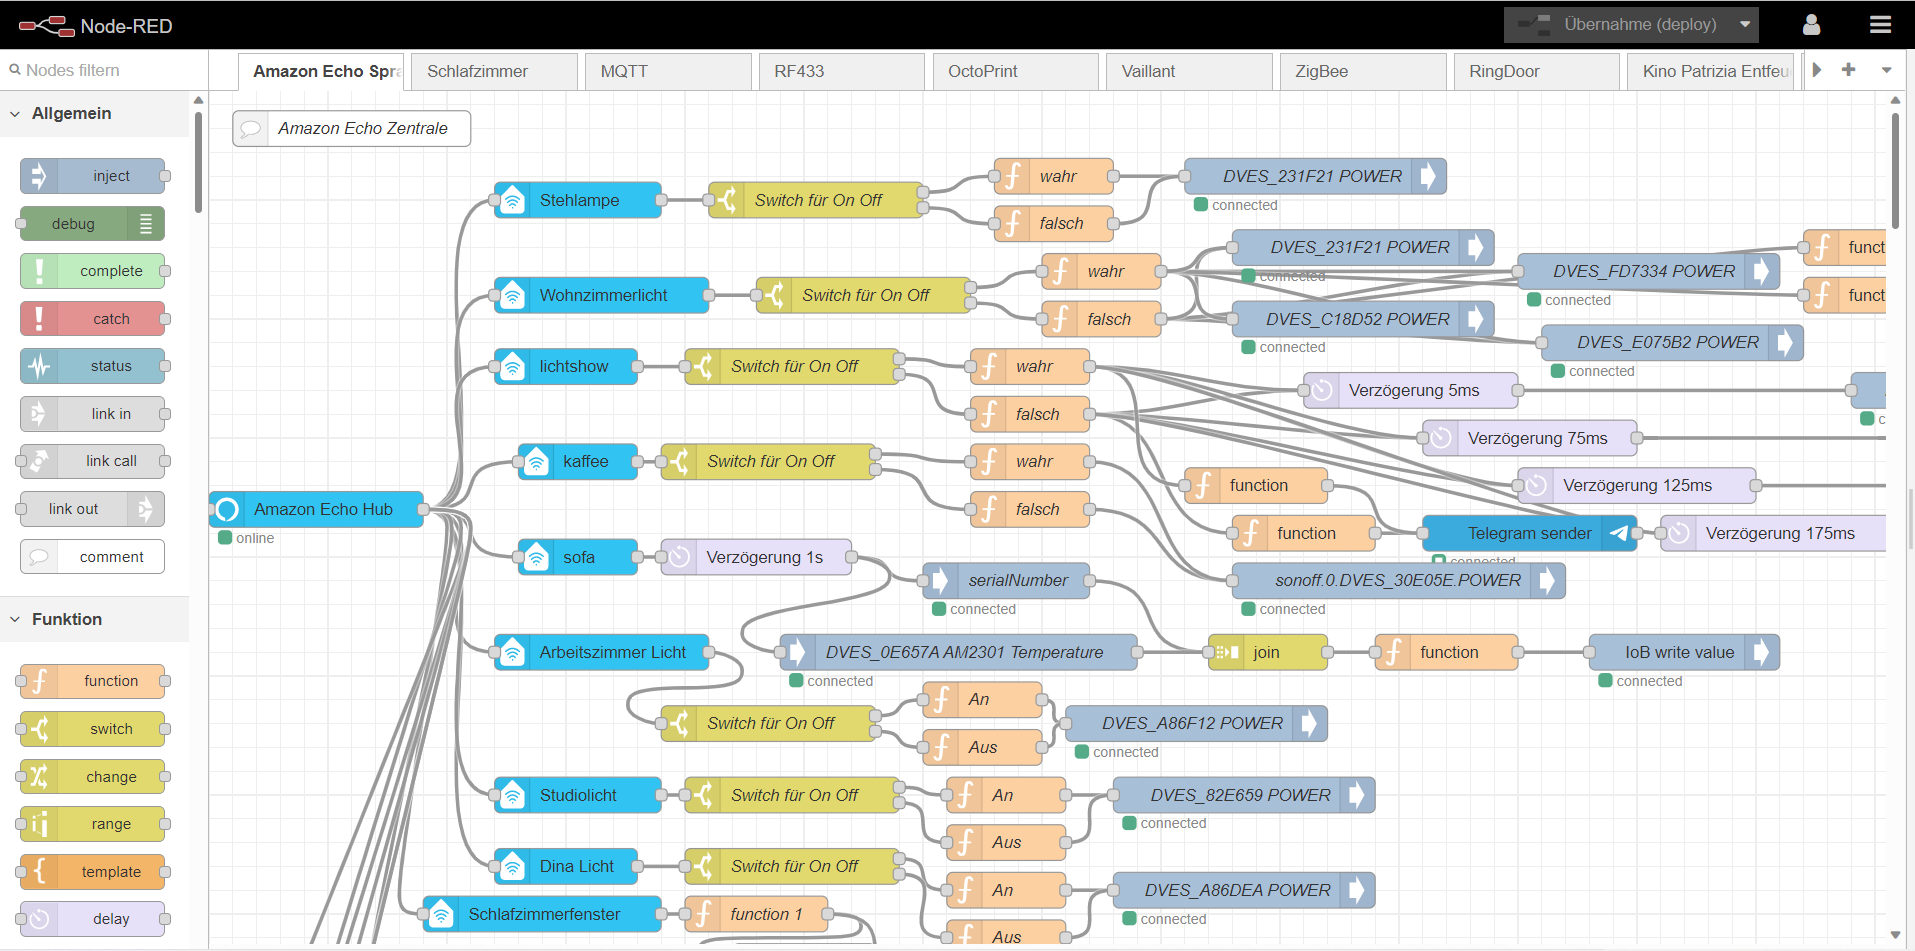
Task: Select the serialNumber input node
Action: pos(1005,580)
